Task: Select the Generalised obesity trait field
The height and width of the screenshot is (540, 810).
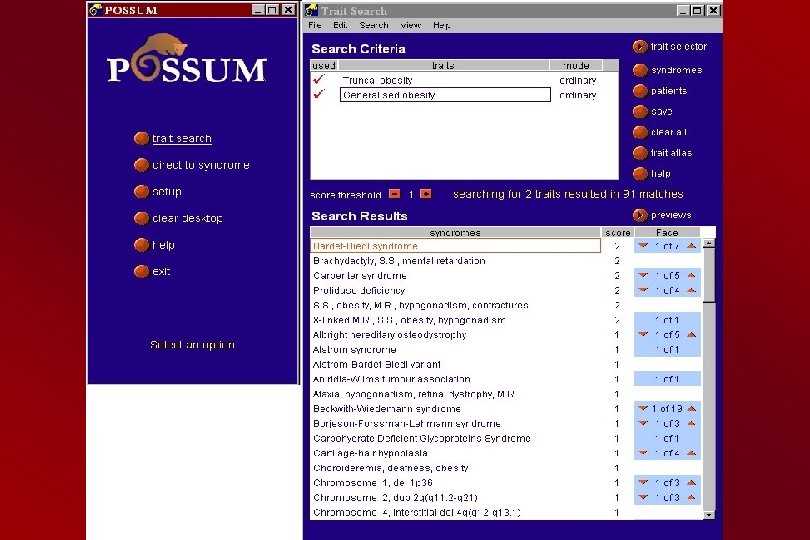Action: point(445,95)
